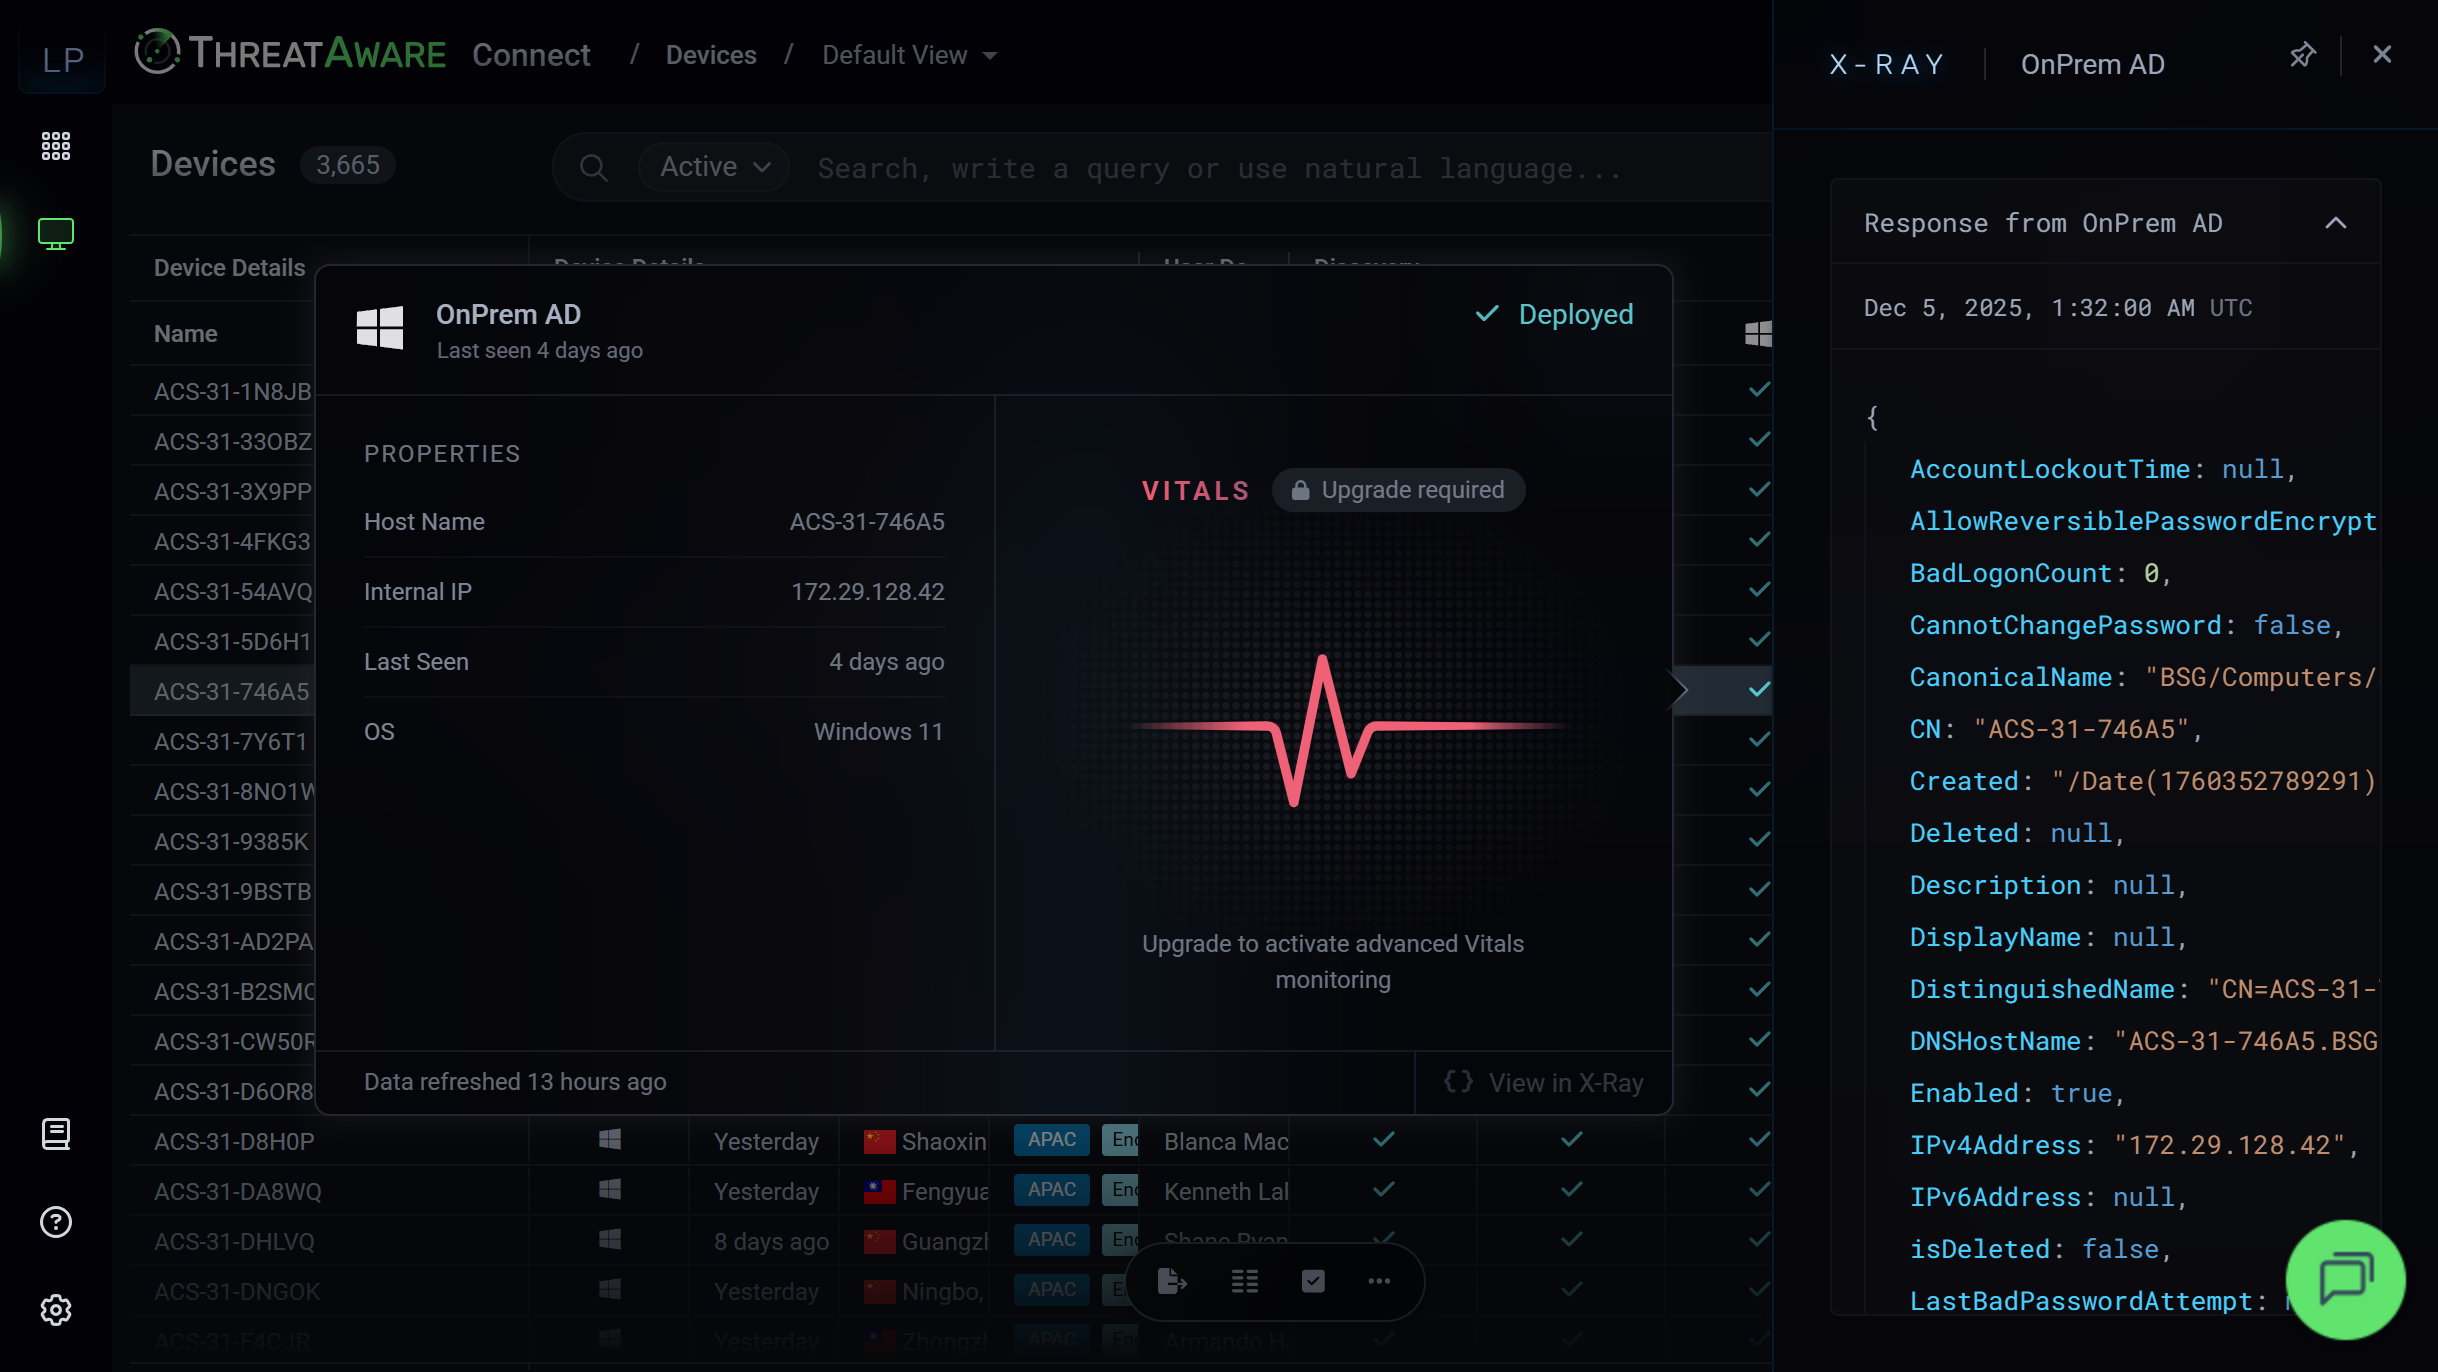Open the Default View dropdown
Viewport: 2438px width, 1372px height.
909,55
